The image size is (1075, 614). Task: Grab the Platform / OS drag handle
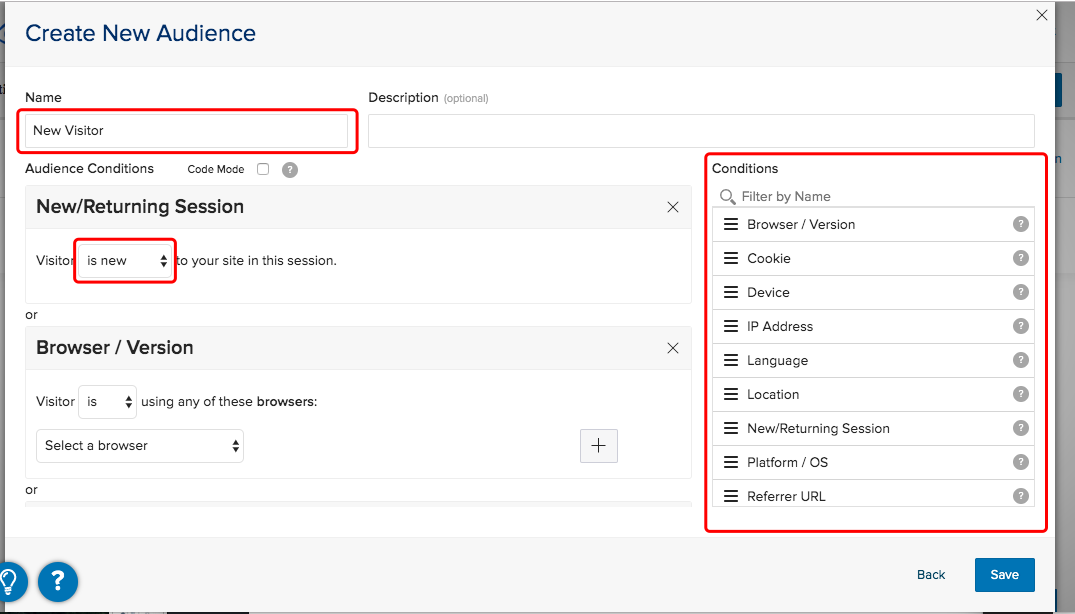coord(731,462)
